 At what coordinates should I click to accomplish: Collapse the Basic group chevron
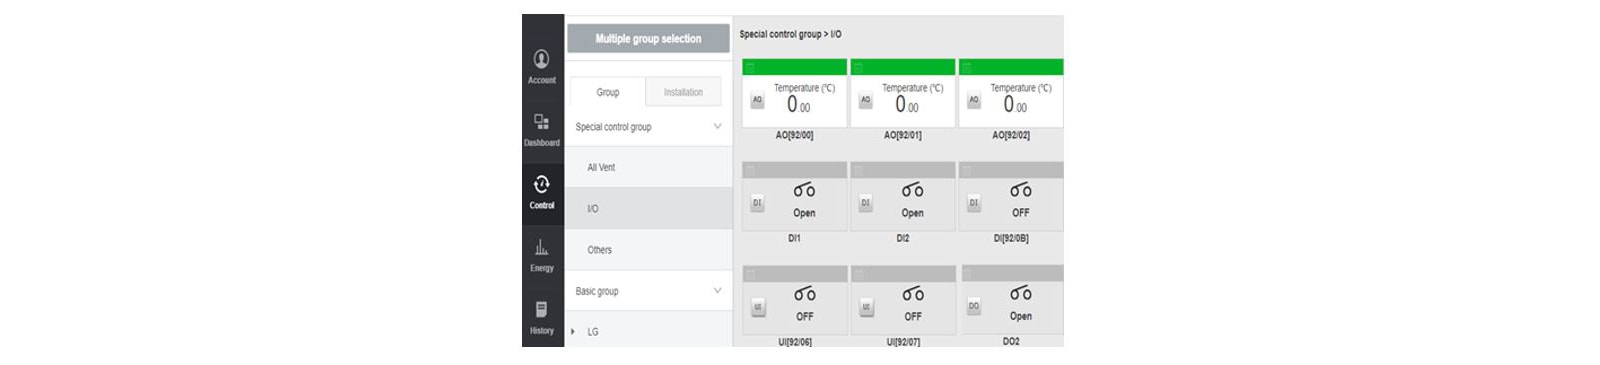[717, 291]
